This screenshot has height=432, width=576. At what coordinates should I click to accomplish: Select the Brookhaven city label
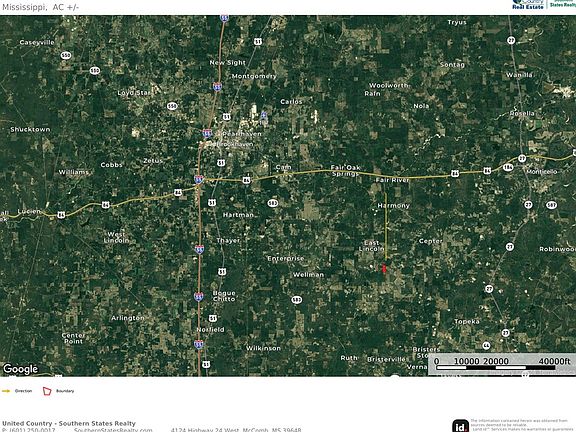tap(235, 144)
